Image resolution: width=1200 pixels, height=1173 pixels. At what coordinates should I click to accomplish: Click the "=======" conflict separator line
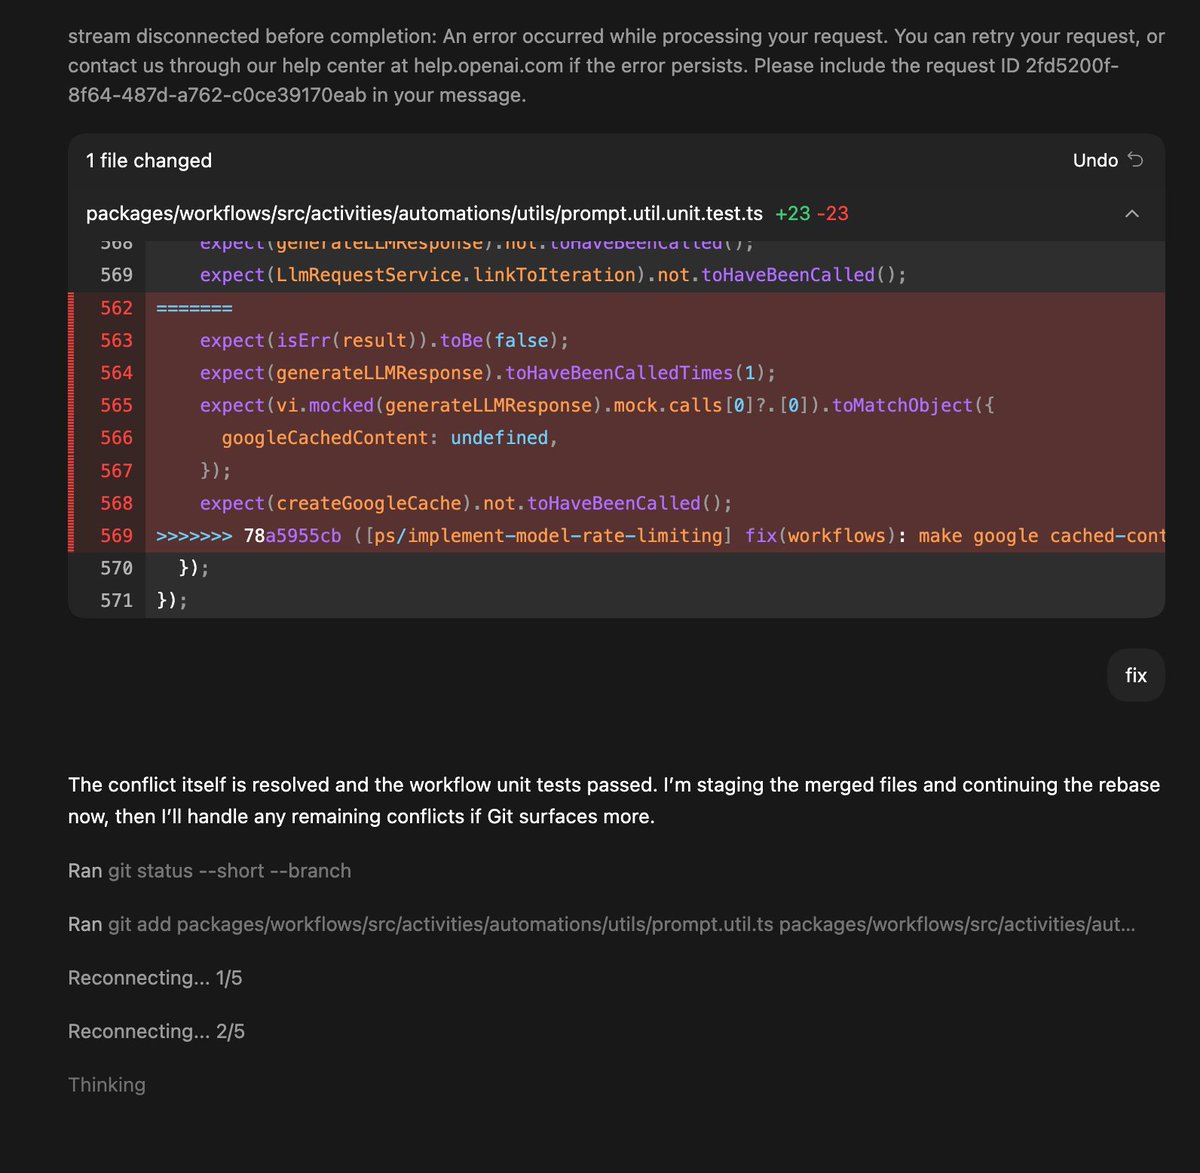[x=194, y=308]
